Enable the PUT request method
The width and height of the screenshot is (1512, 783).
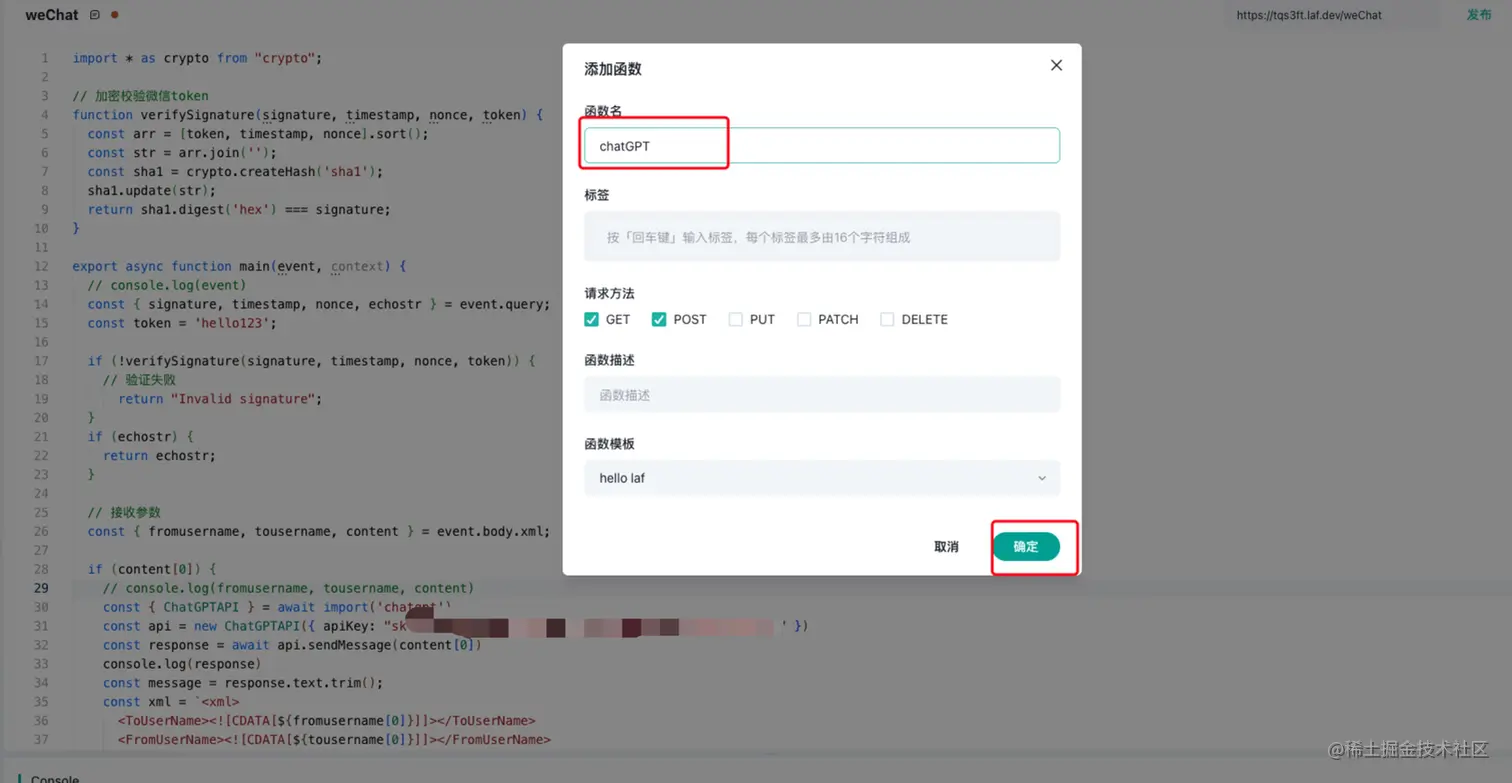point(736,319)
